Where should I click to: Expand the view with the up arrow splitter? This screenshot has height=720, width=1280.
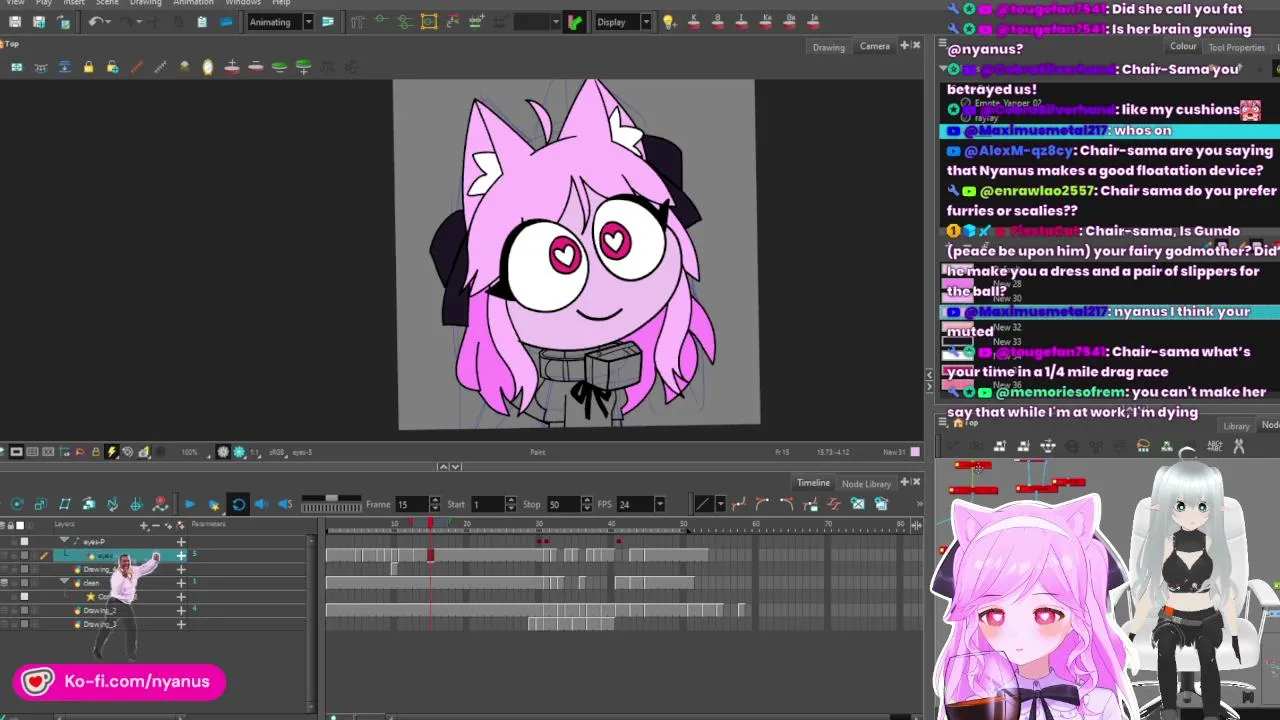click(443, 466)
